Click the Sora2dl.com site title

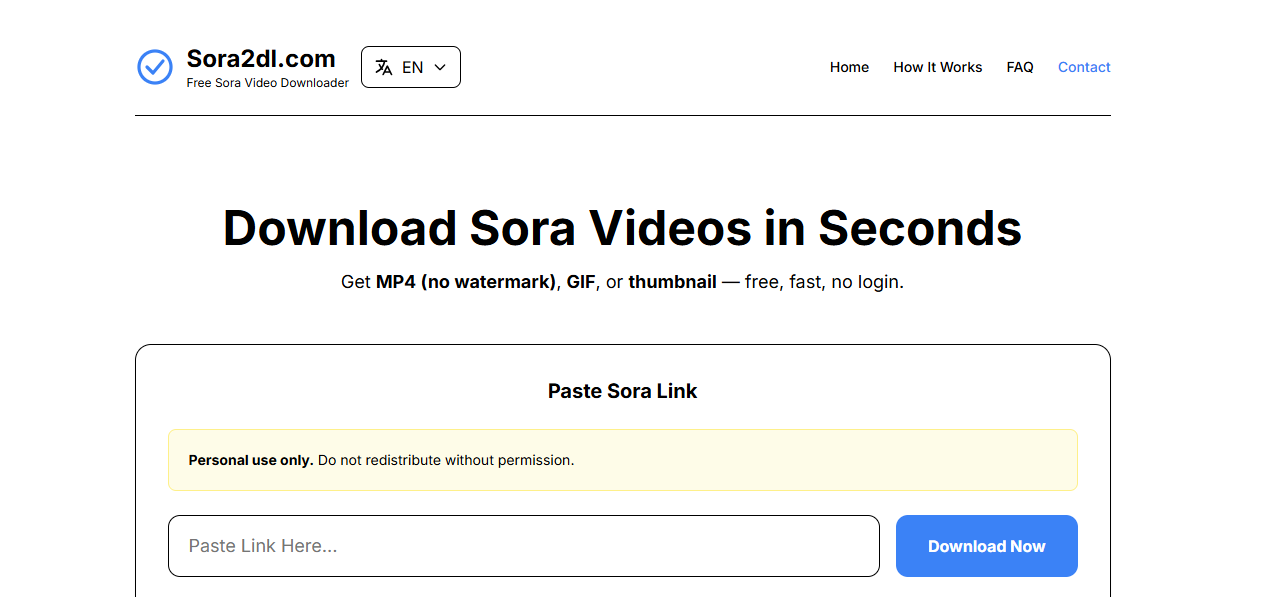pos(261,58)
